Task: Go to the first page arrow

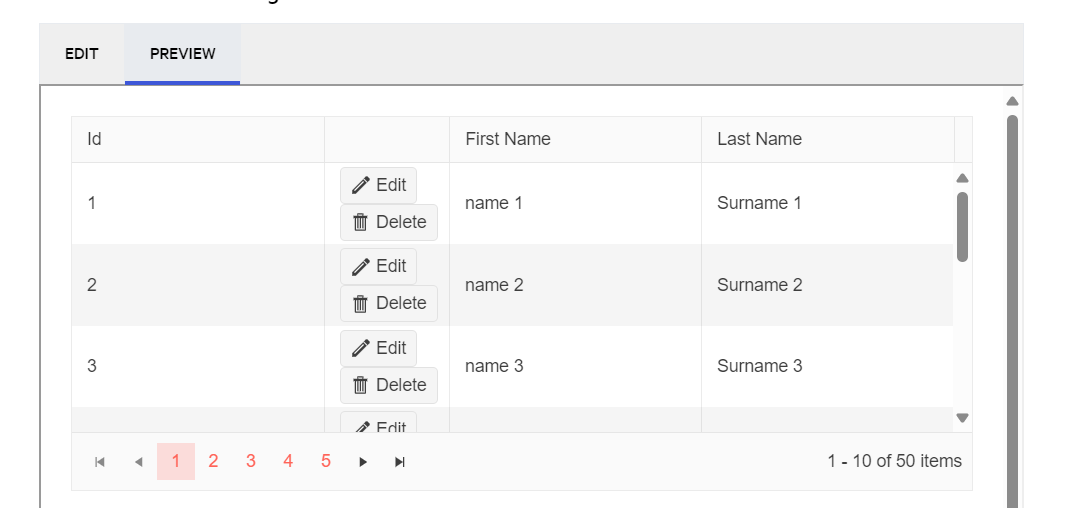Action: 100,461
